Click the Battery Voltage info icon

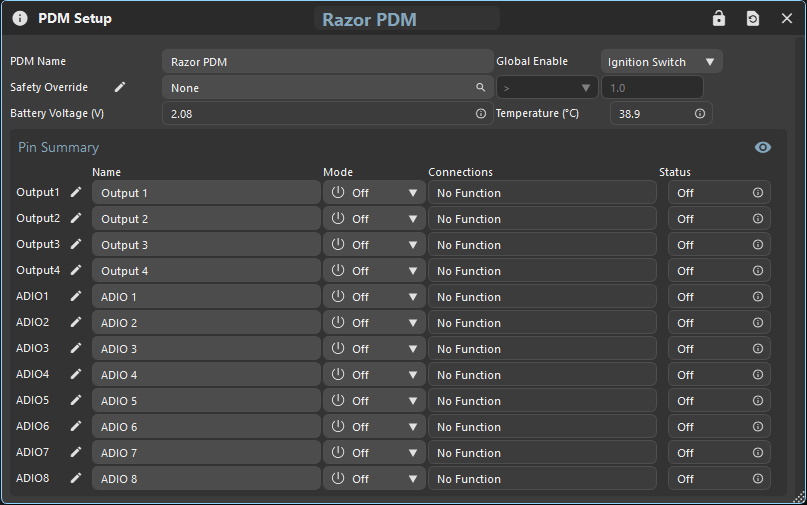[x=480, y=114]
